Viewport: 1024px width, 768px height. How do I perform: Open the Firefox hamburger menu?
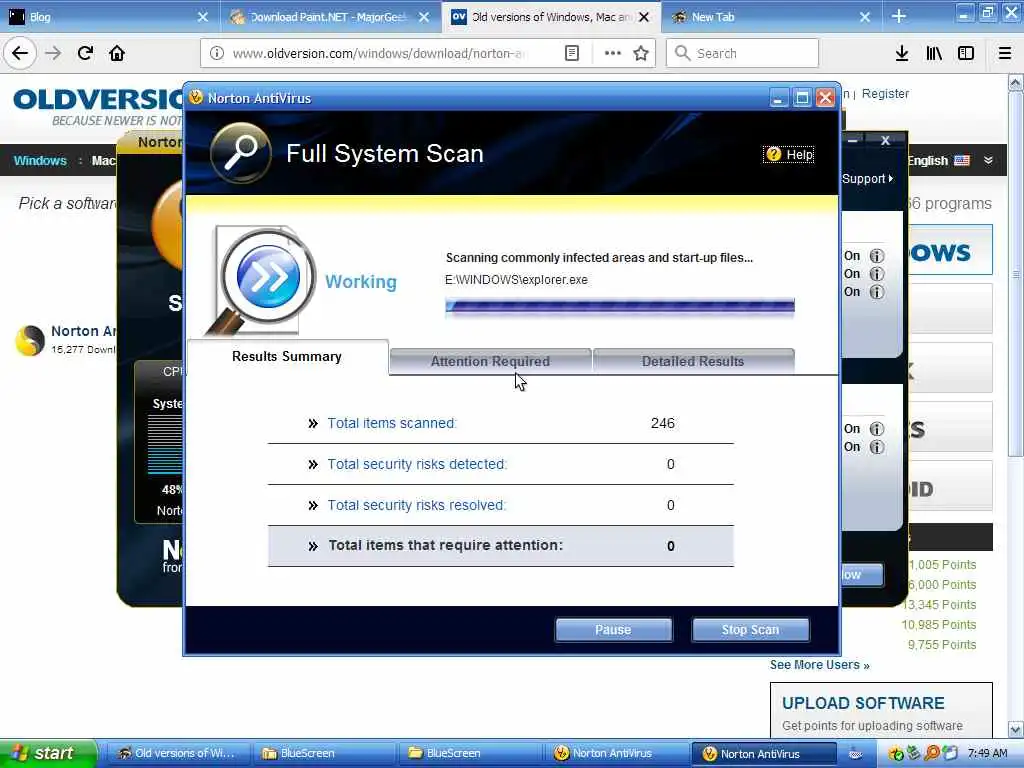click(x=1005, y=53)
